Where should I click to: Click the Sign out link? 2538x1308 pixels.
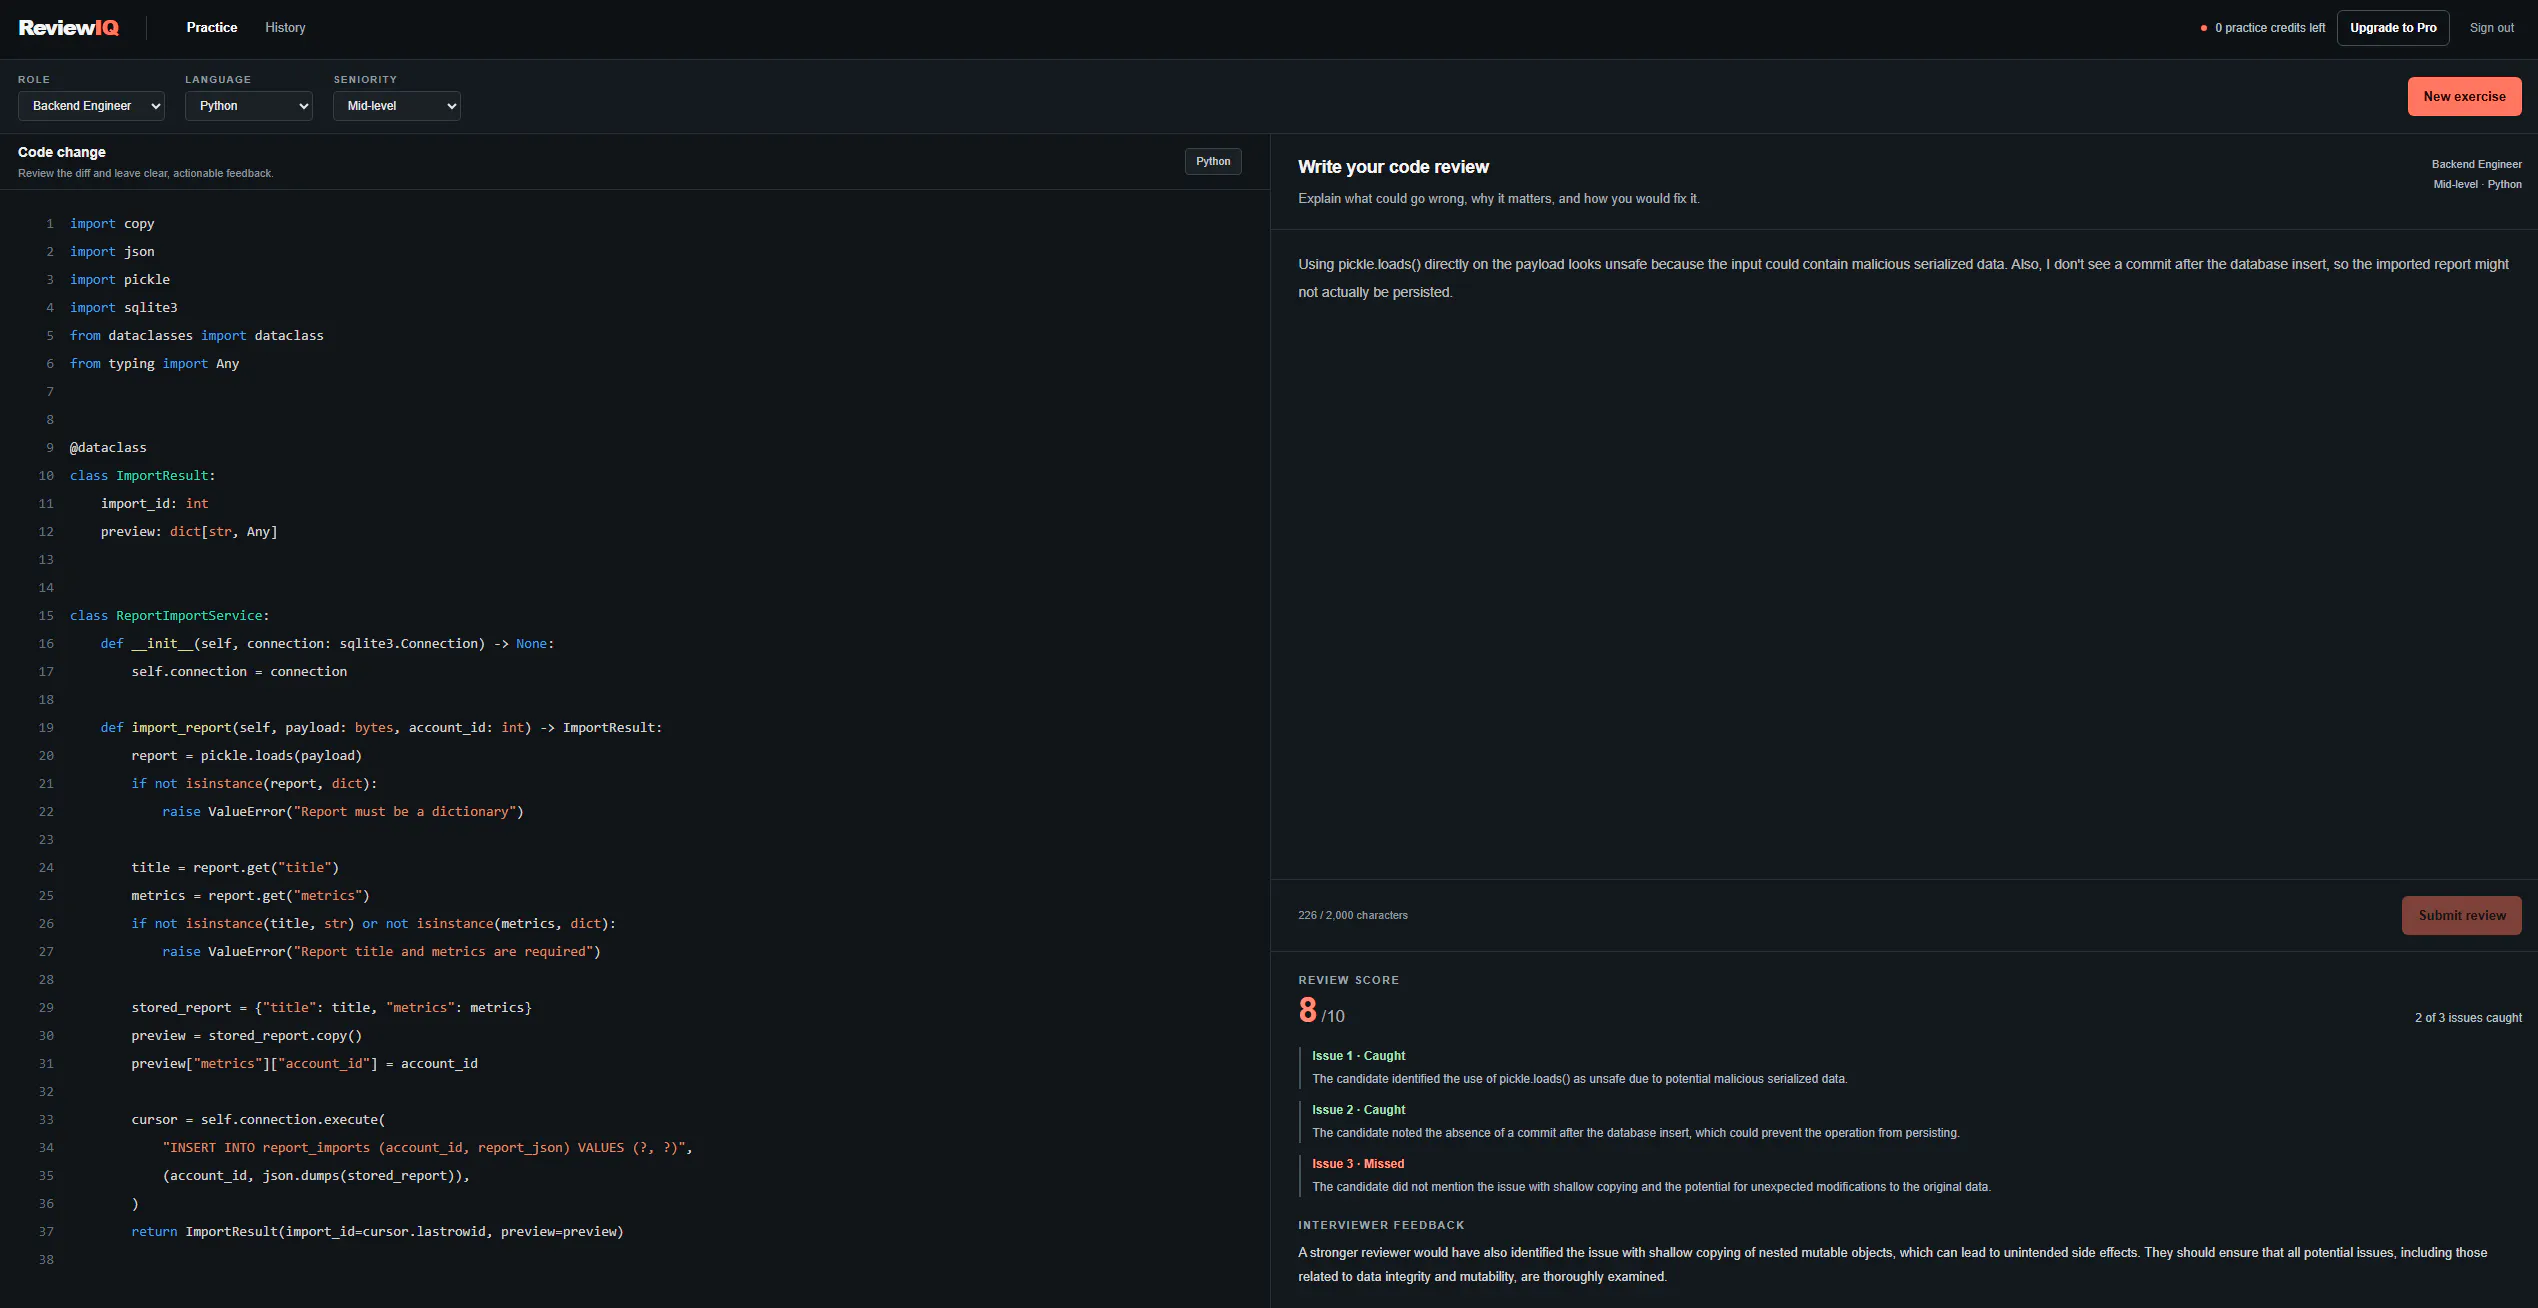click(x=2491, y=28)
